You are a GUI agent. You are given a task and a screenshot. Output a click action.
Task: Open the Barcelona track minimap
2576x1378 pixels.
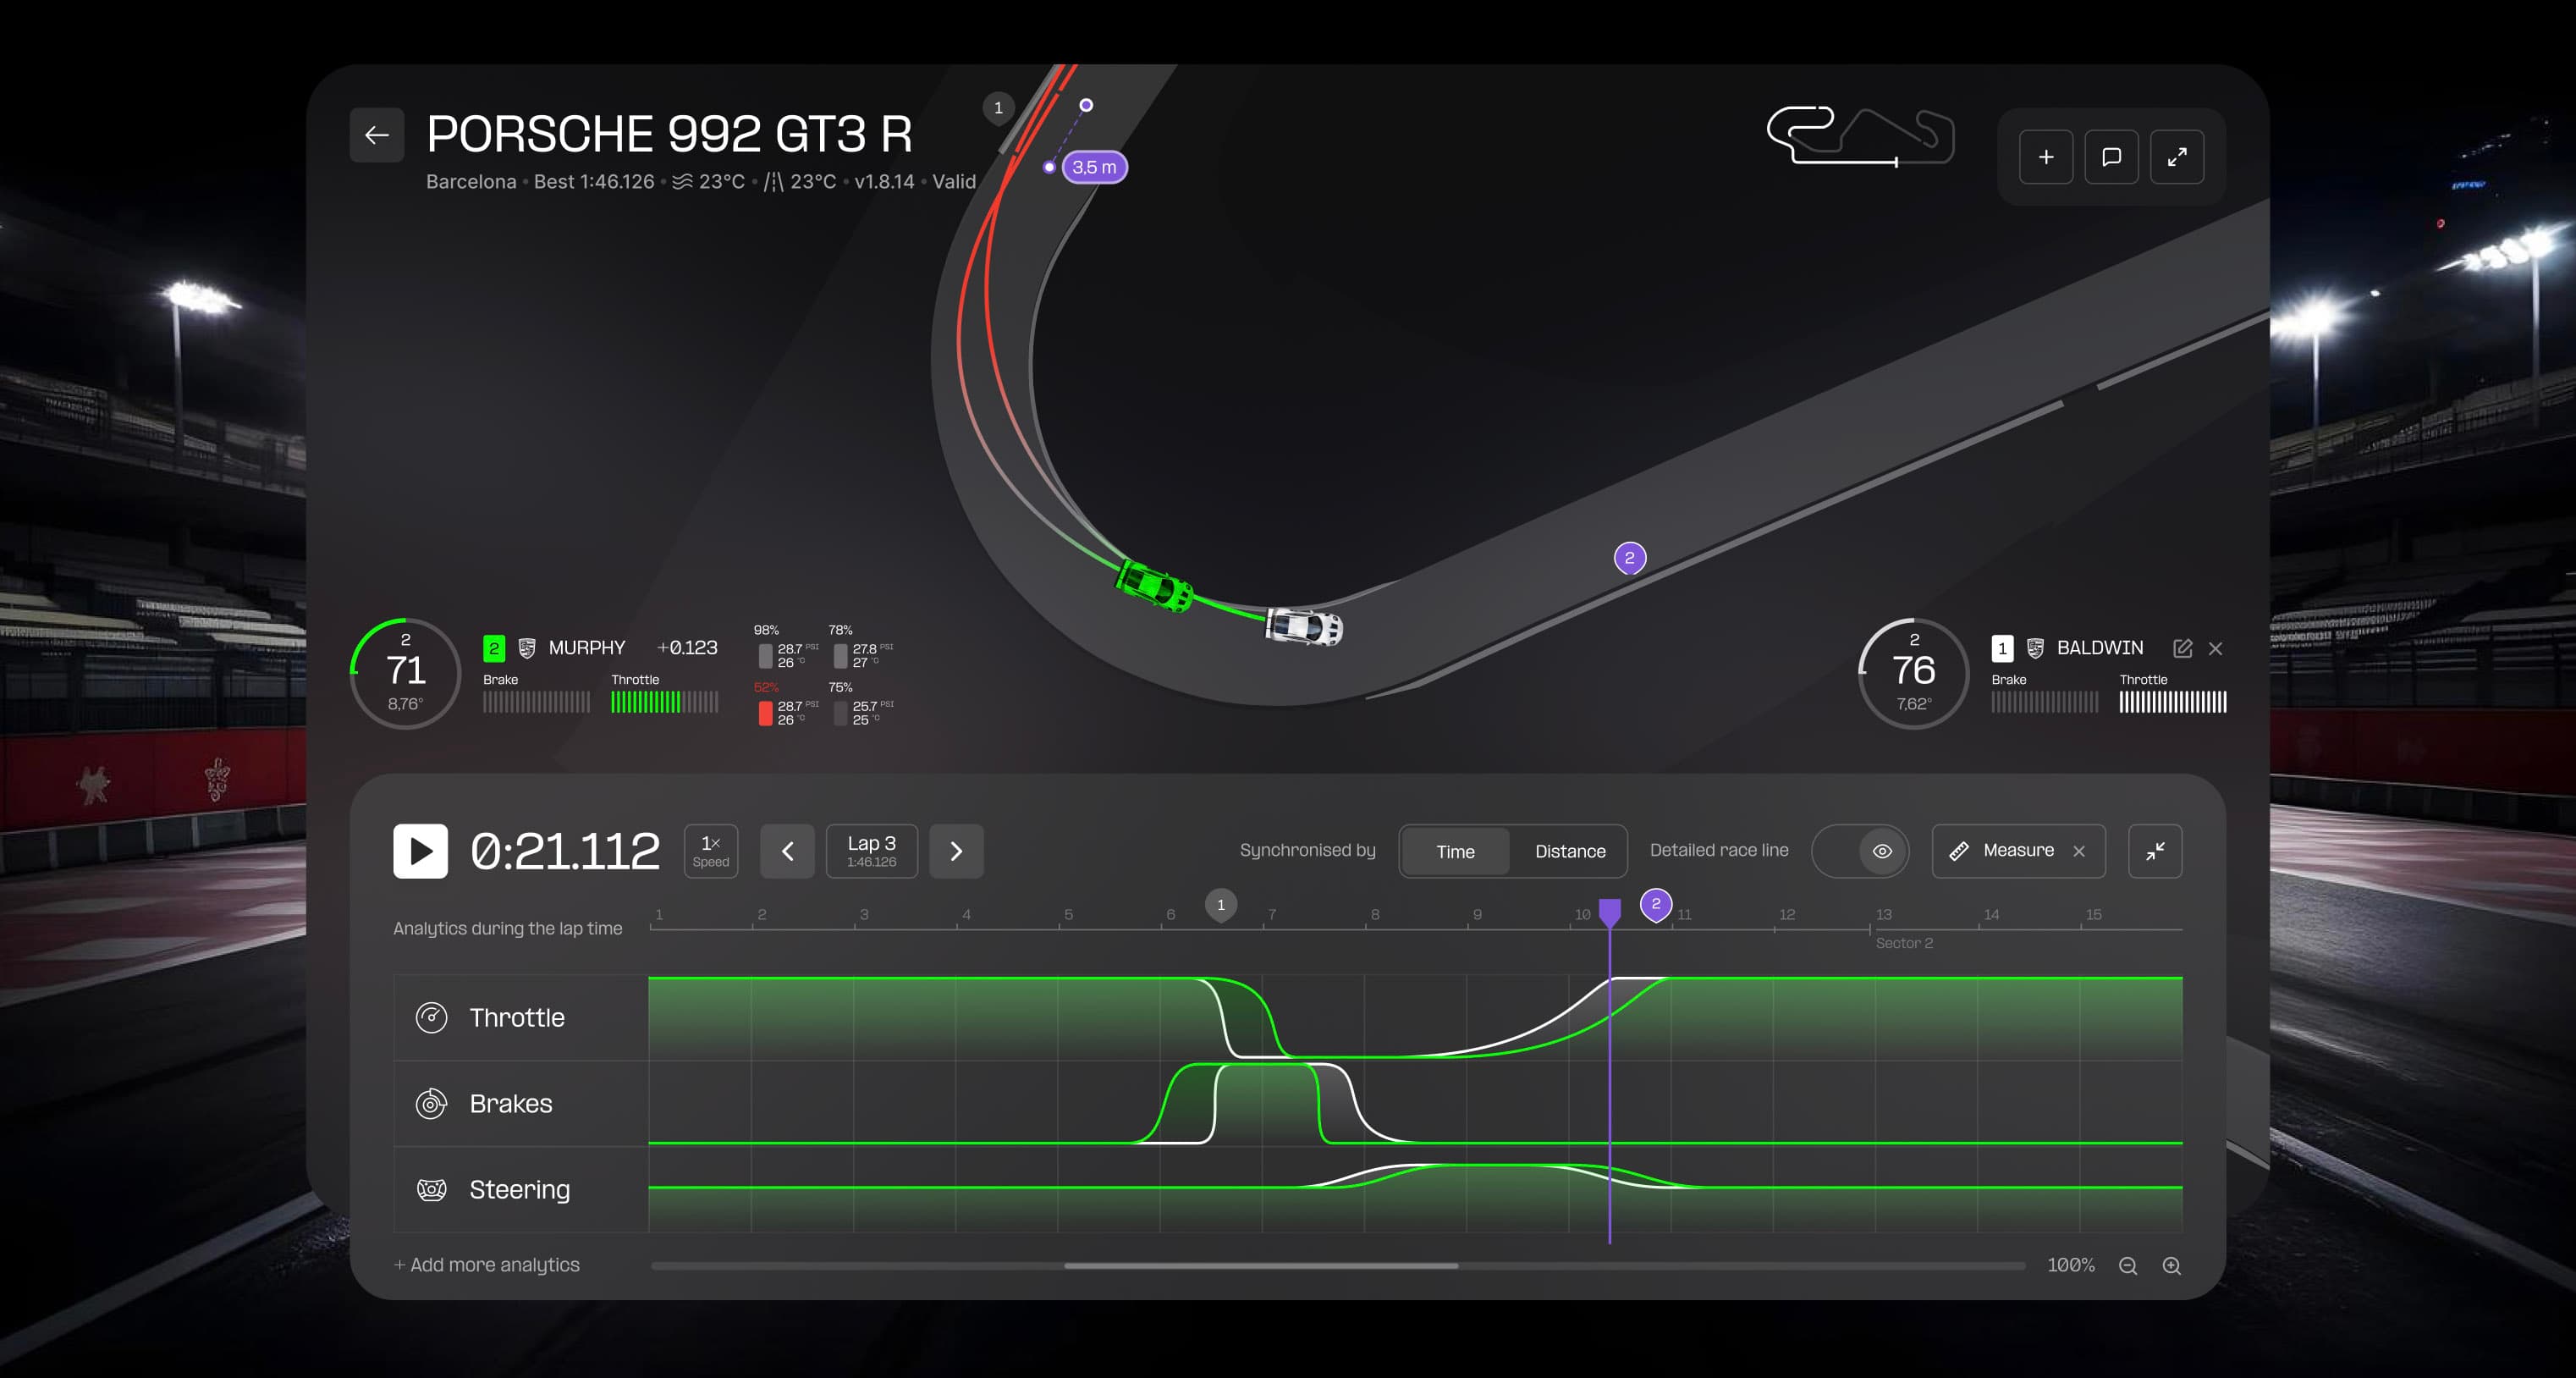[x=1860, y=136]
